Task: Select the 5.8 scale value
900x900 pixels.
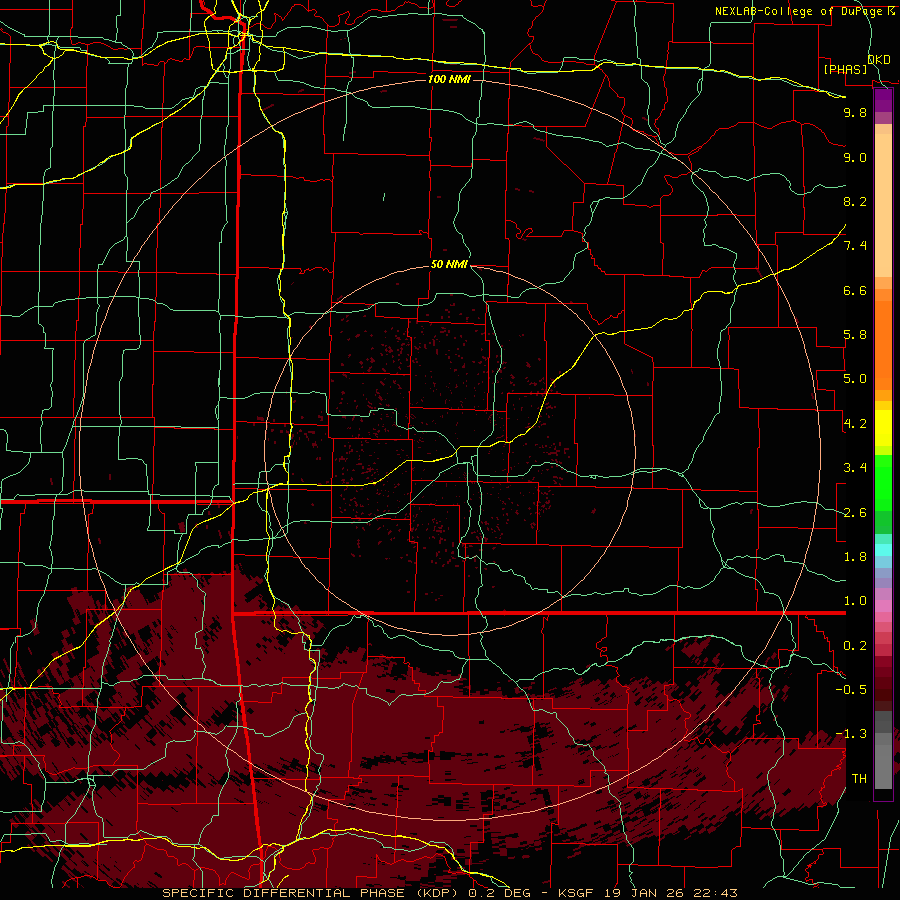Action: (855, 335)
